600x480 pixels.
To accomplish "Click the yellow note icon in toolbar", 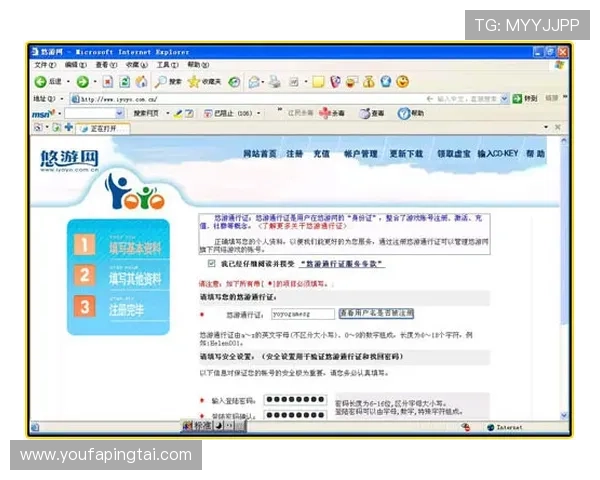I will [x=318, y=82].
